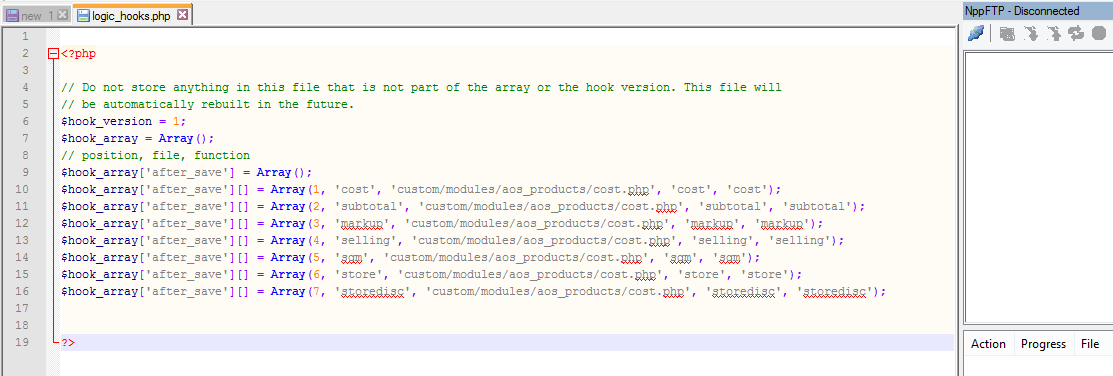The height and width of the screenshot is (376, 1113).
Task: Click the line 9 after_save Array() statement
Action: click(187, 172)
